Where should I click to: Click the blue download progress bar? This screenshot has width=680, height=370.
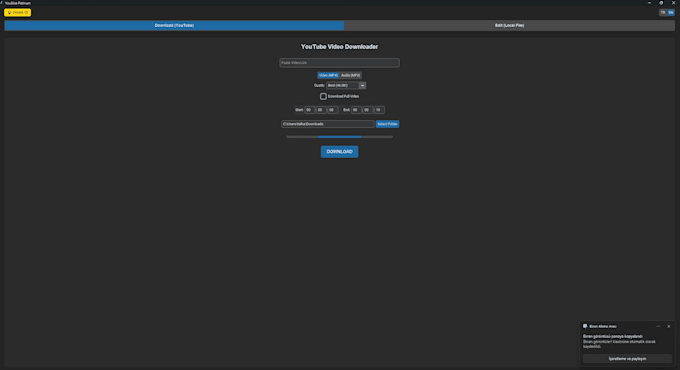[x=340, y=137]
